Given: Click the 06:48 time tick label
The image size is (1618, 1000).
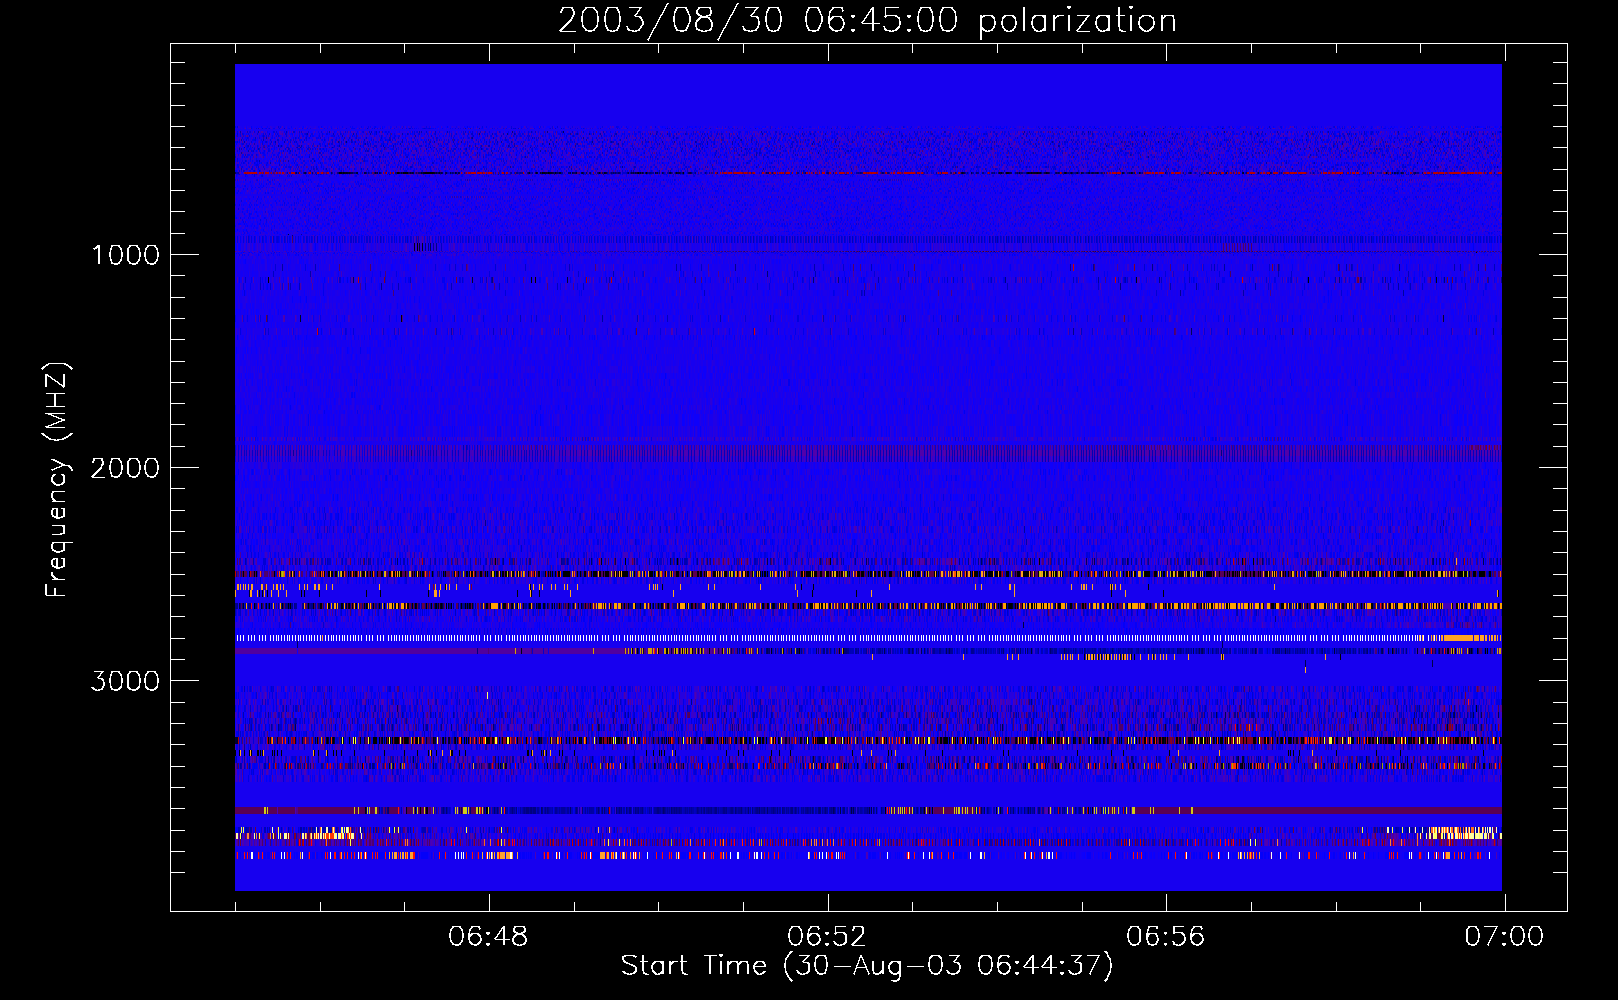Looking at the screenshot, I should coord(488,937).
